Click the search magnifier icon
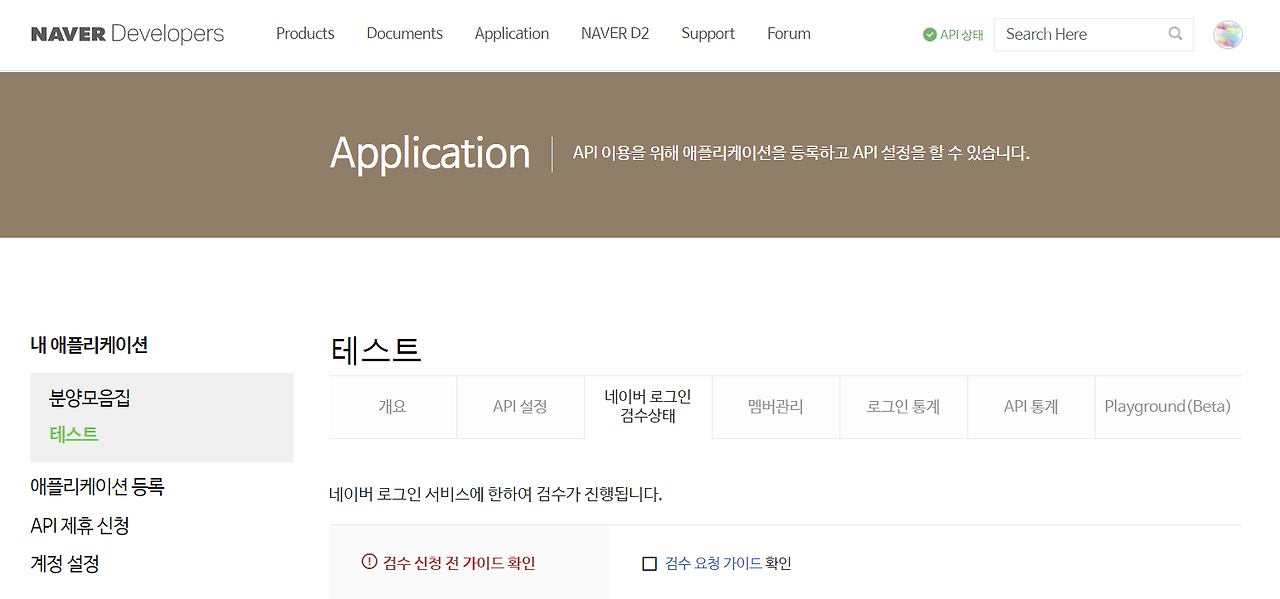Screen dimensions: 1280x599 click(1174, 33)
